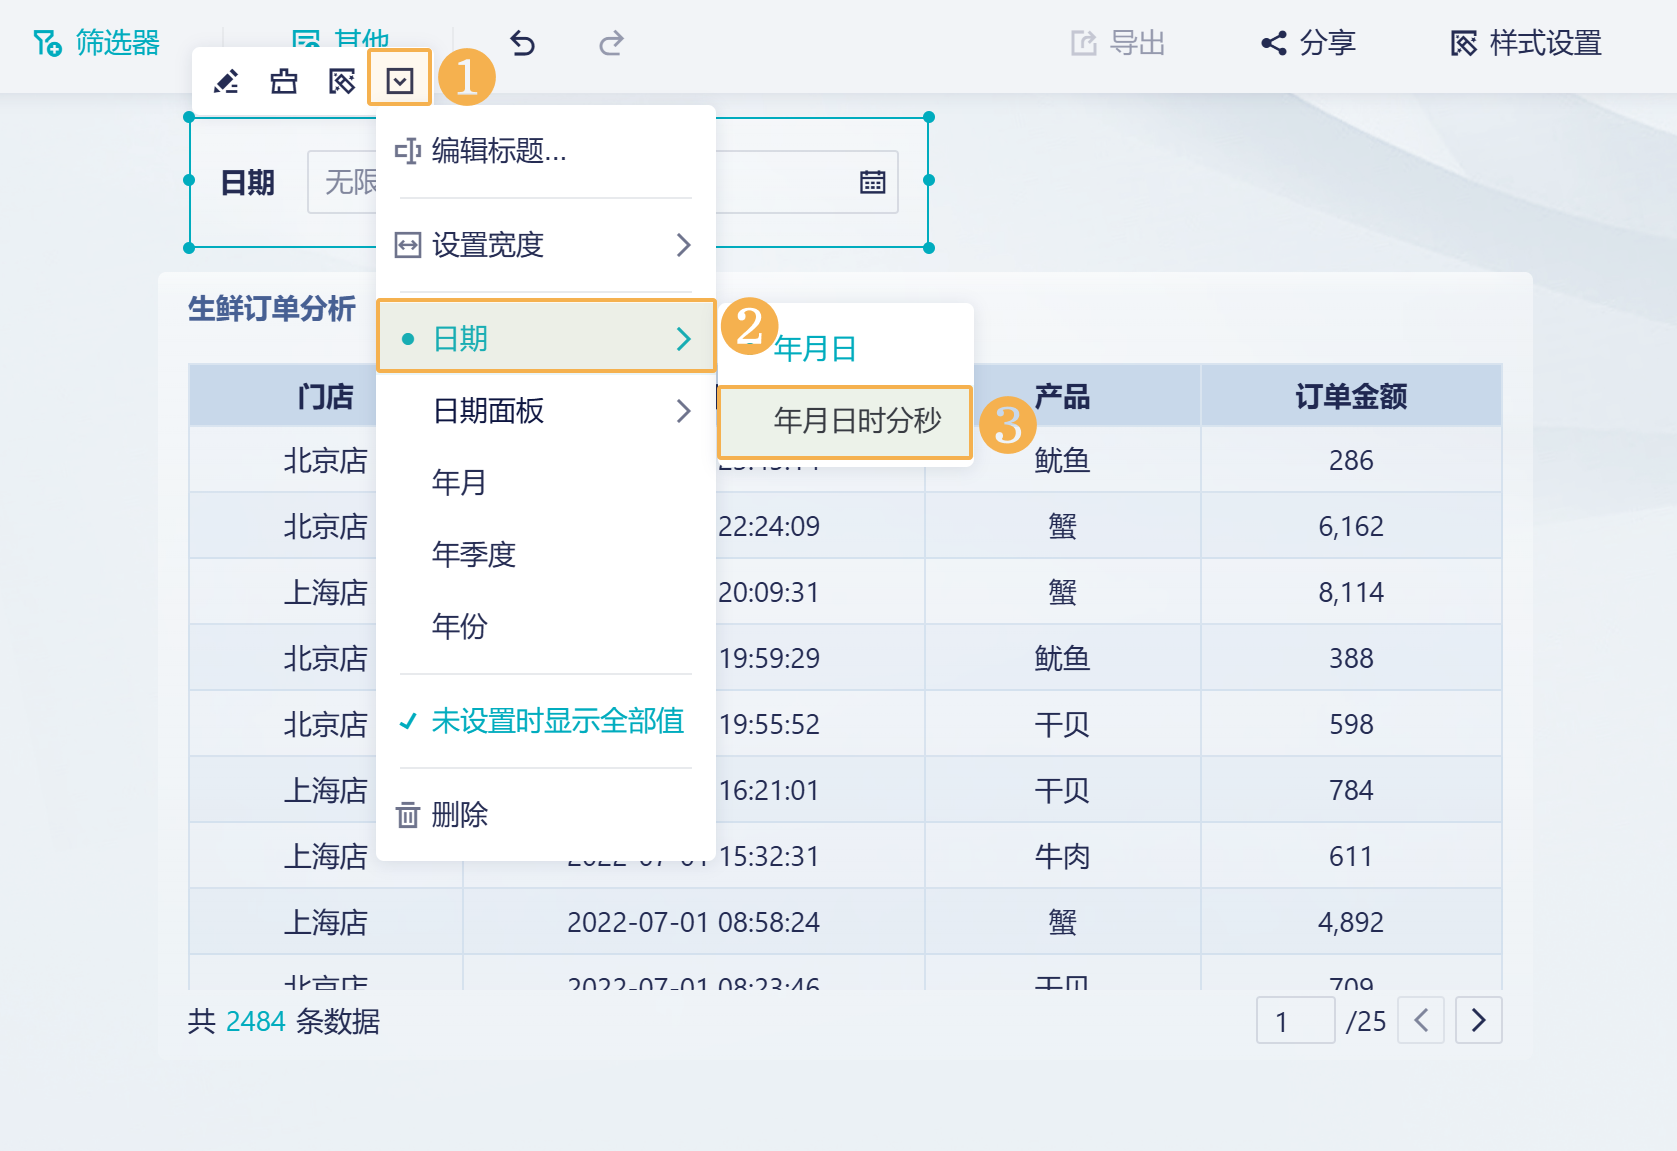Viewport: 1677px width, 1151px height.
Task: Click the 2484 record count text
Action: 256,1022
